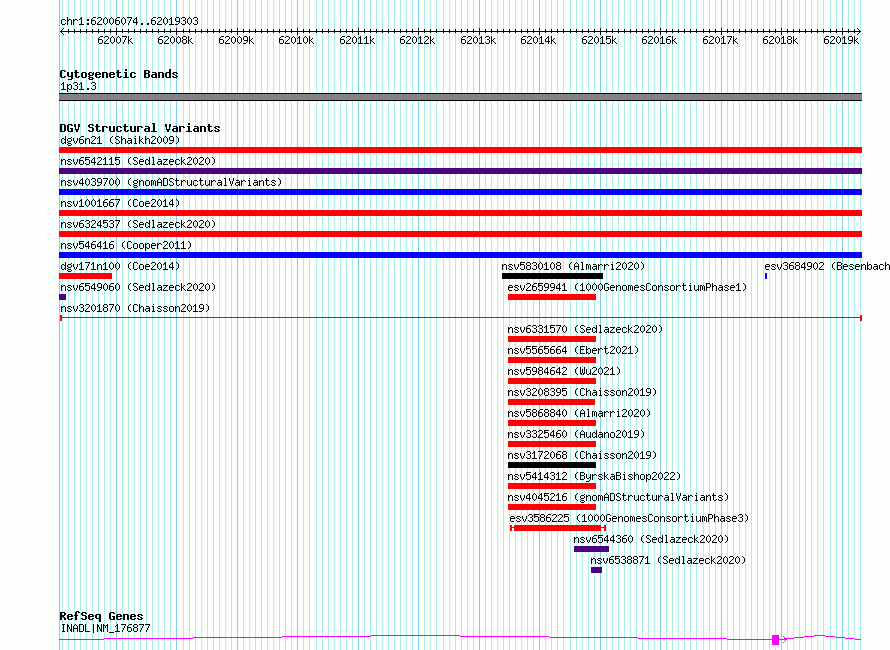
Task: Click the 62018k ruler tick label
Action: click(780, 40)
